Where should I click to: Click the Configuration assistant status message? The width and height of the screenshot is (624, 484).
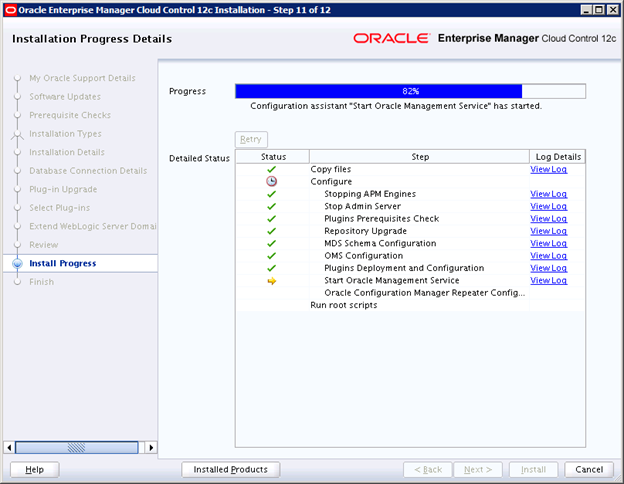pos(396,106)
